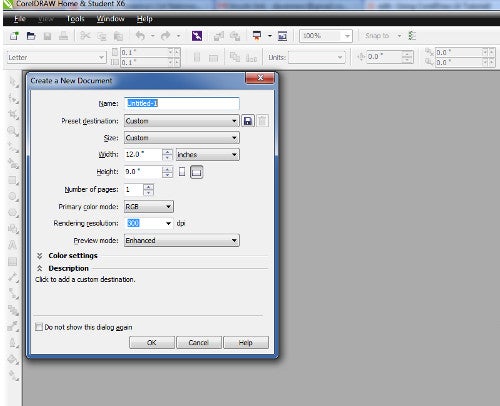Open Preview mode Enhanced dropdown
This screenshot has width=500, height=406.
point(182,240)
